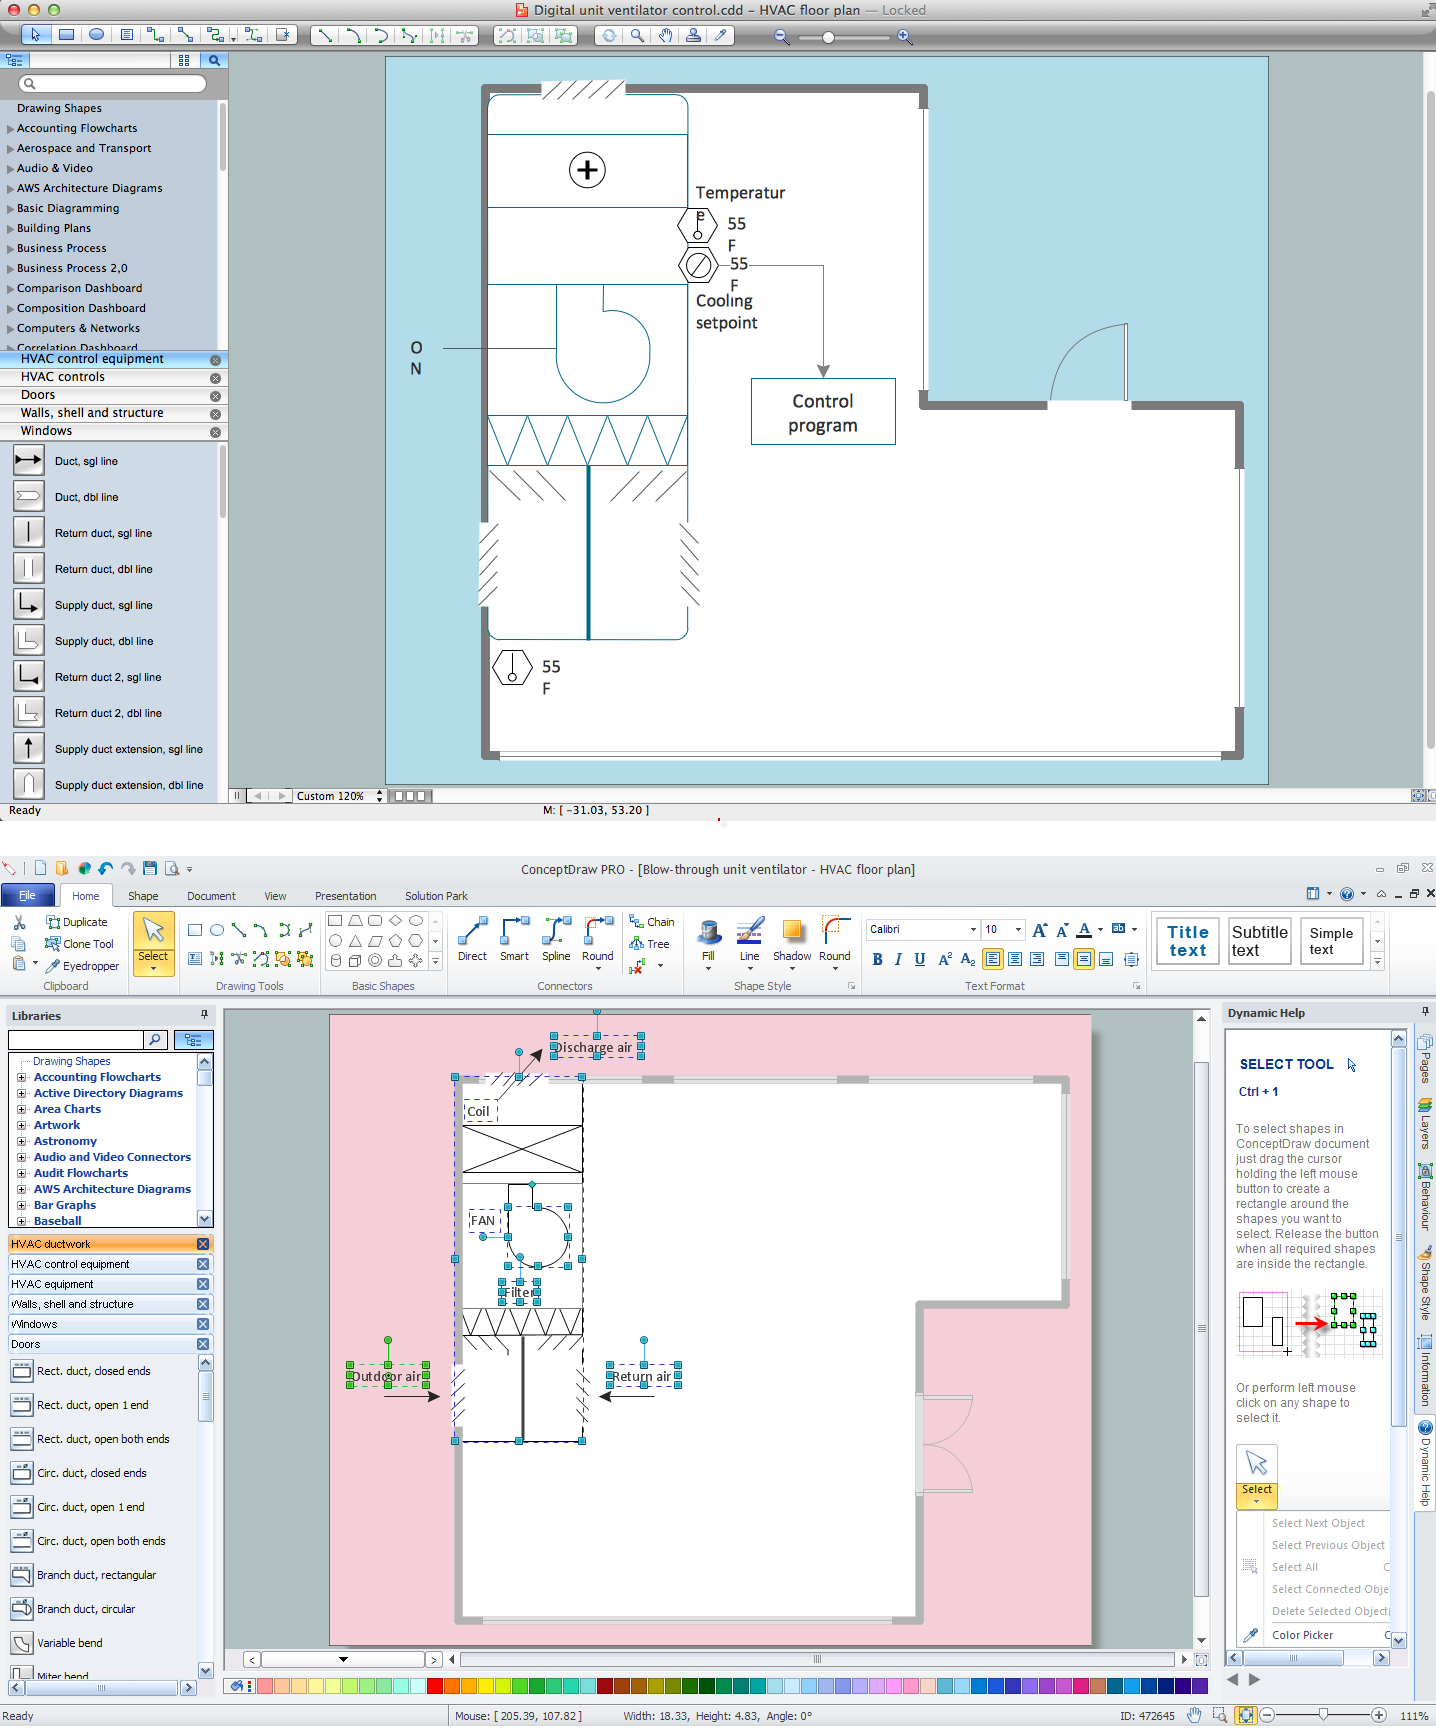Pick the Smart connector tool

tap(514, 939)
